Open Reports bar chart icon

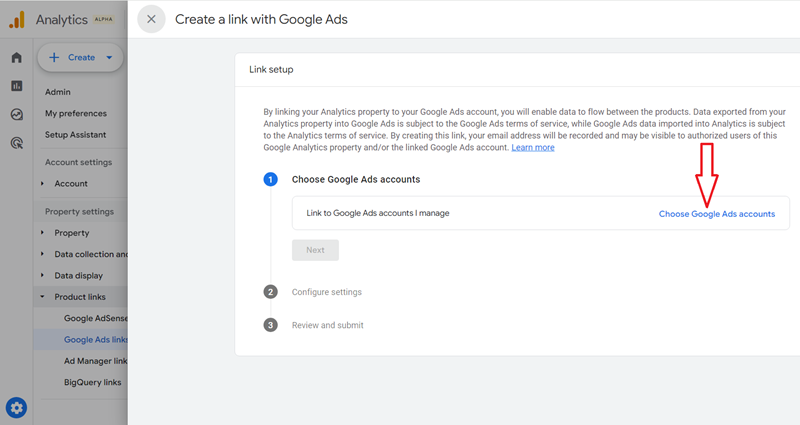[17, 86]
